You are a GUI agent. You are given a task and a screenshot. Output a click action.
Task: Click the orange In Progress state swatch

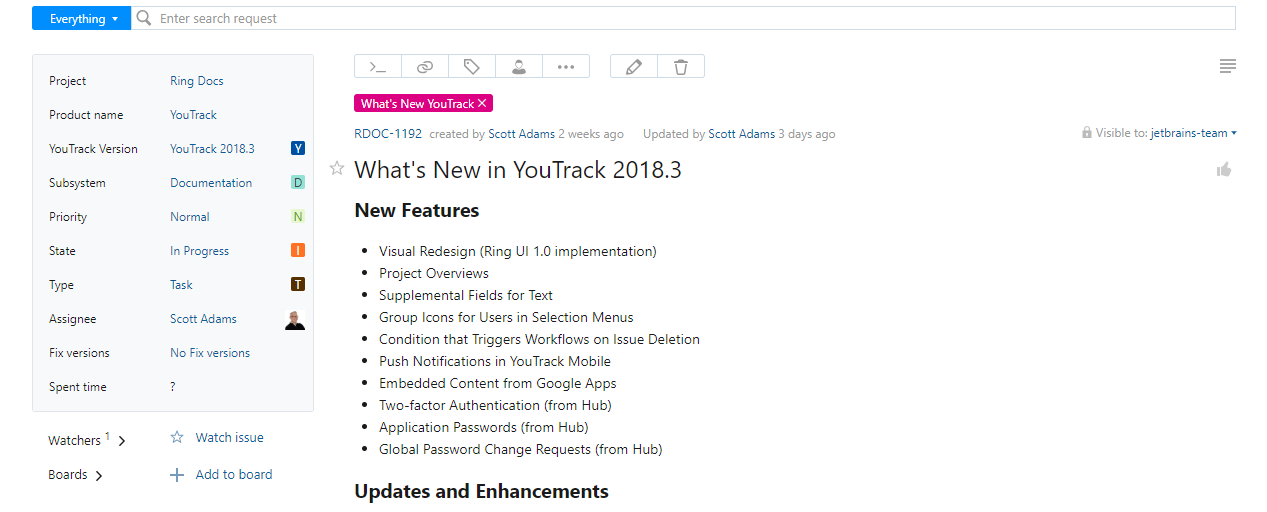(x=298, y=251)
